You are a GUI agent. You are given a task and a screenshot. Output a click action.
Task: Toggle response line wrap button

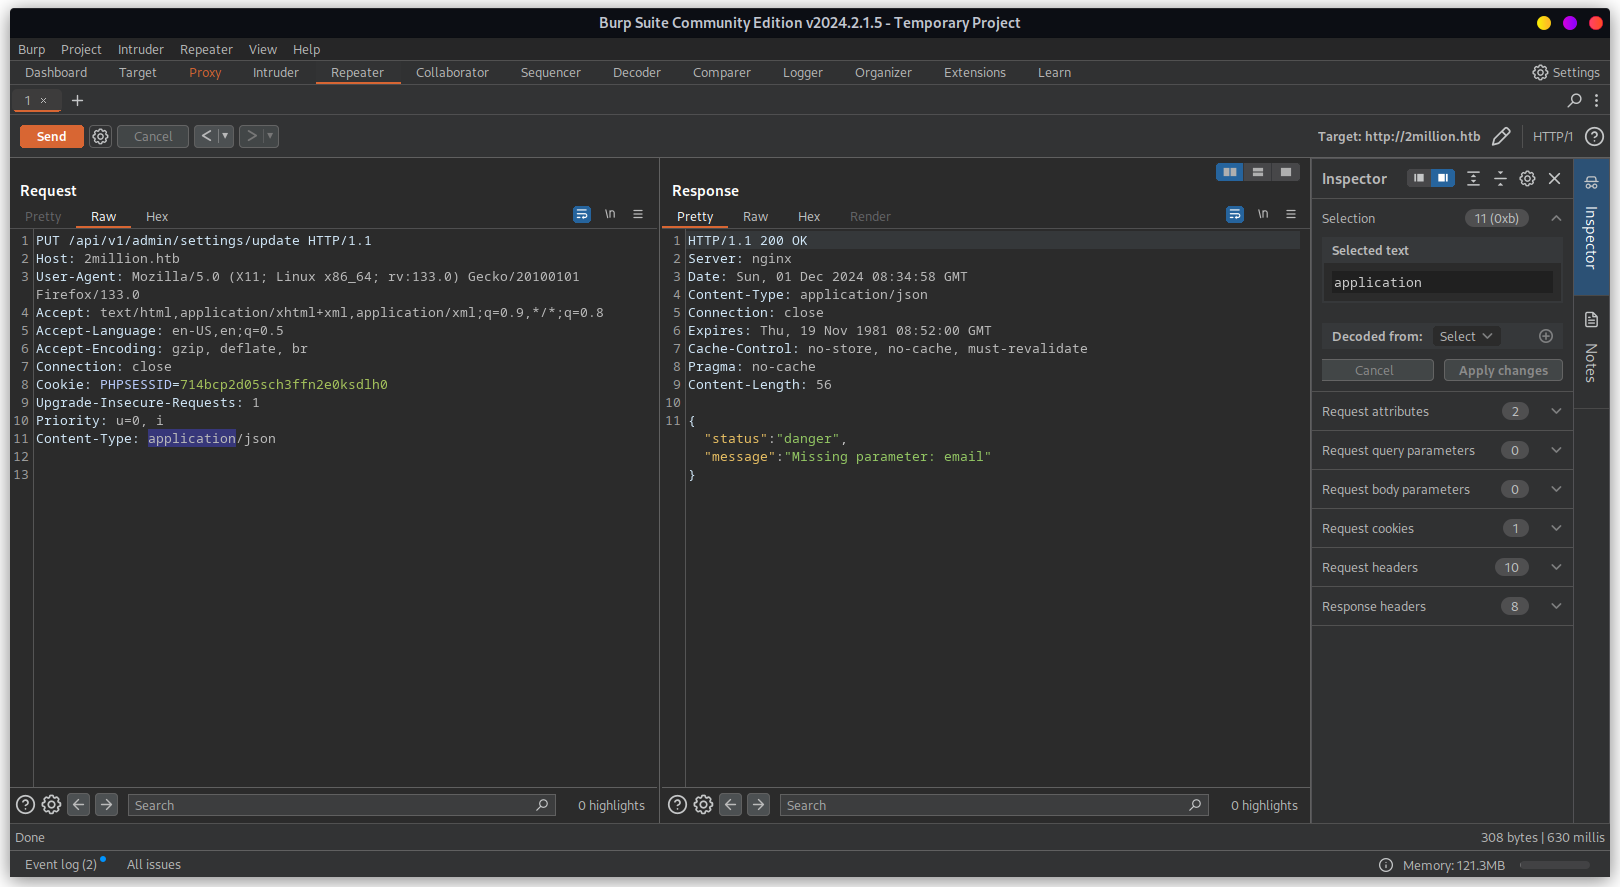[1235, 214]
